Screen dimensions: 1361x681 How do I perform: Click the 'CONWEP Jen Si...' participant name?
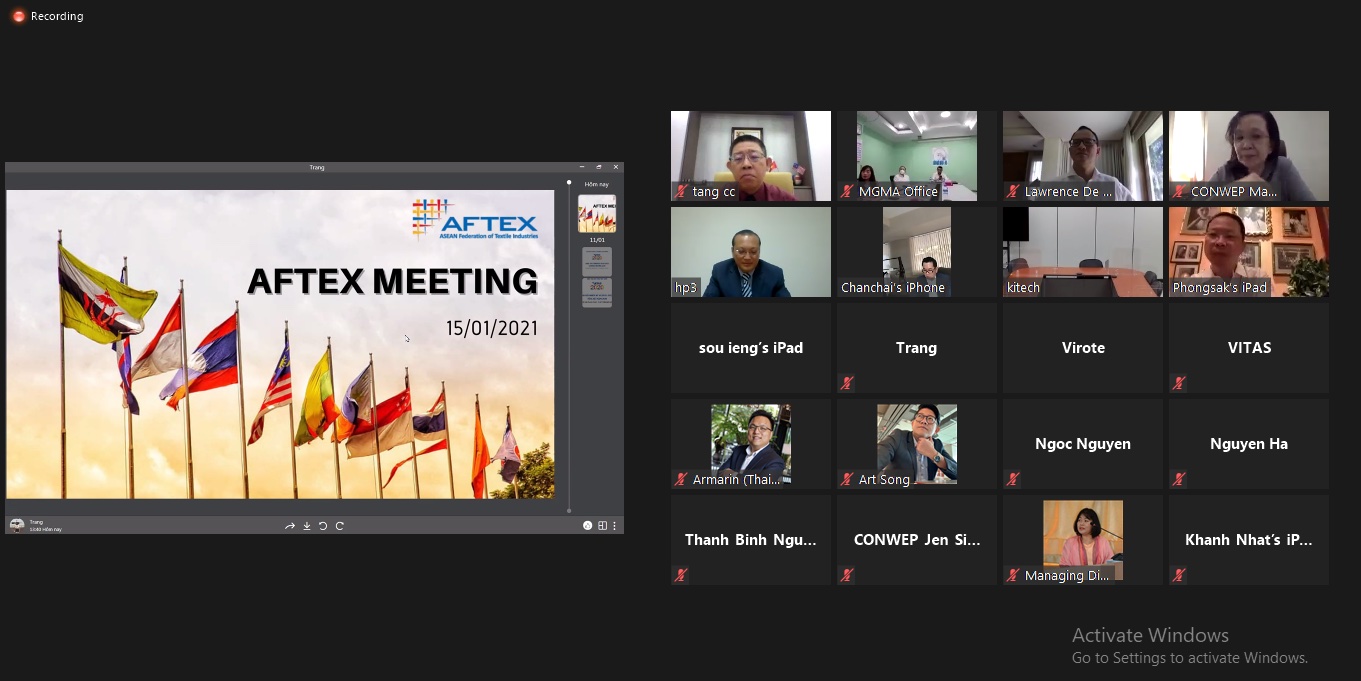pyautogui.click(x=917, y=540)
